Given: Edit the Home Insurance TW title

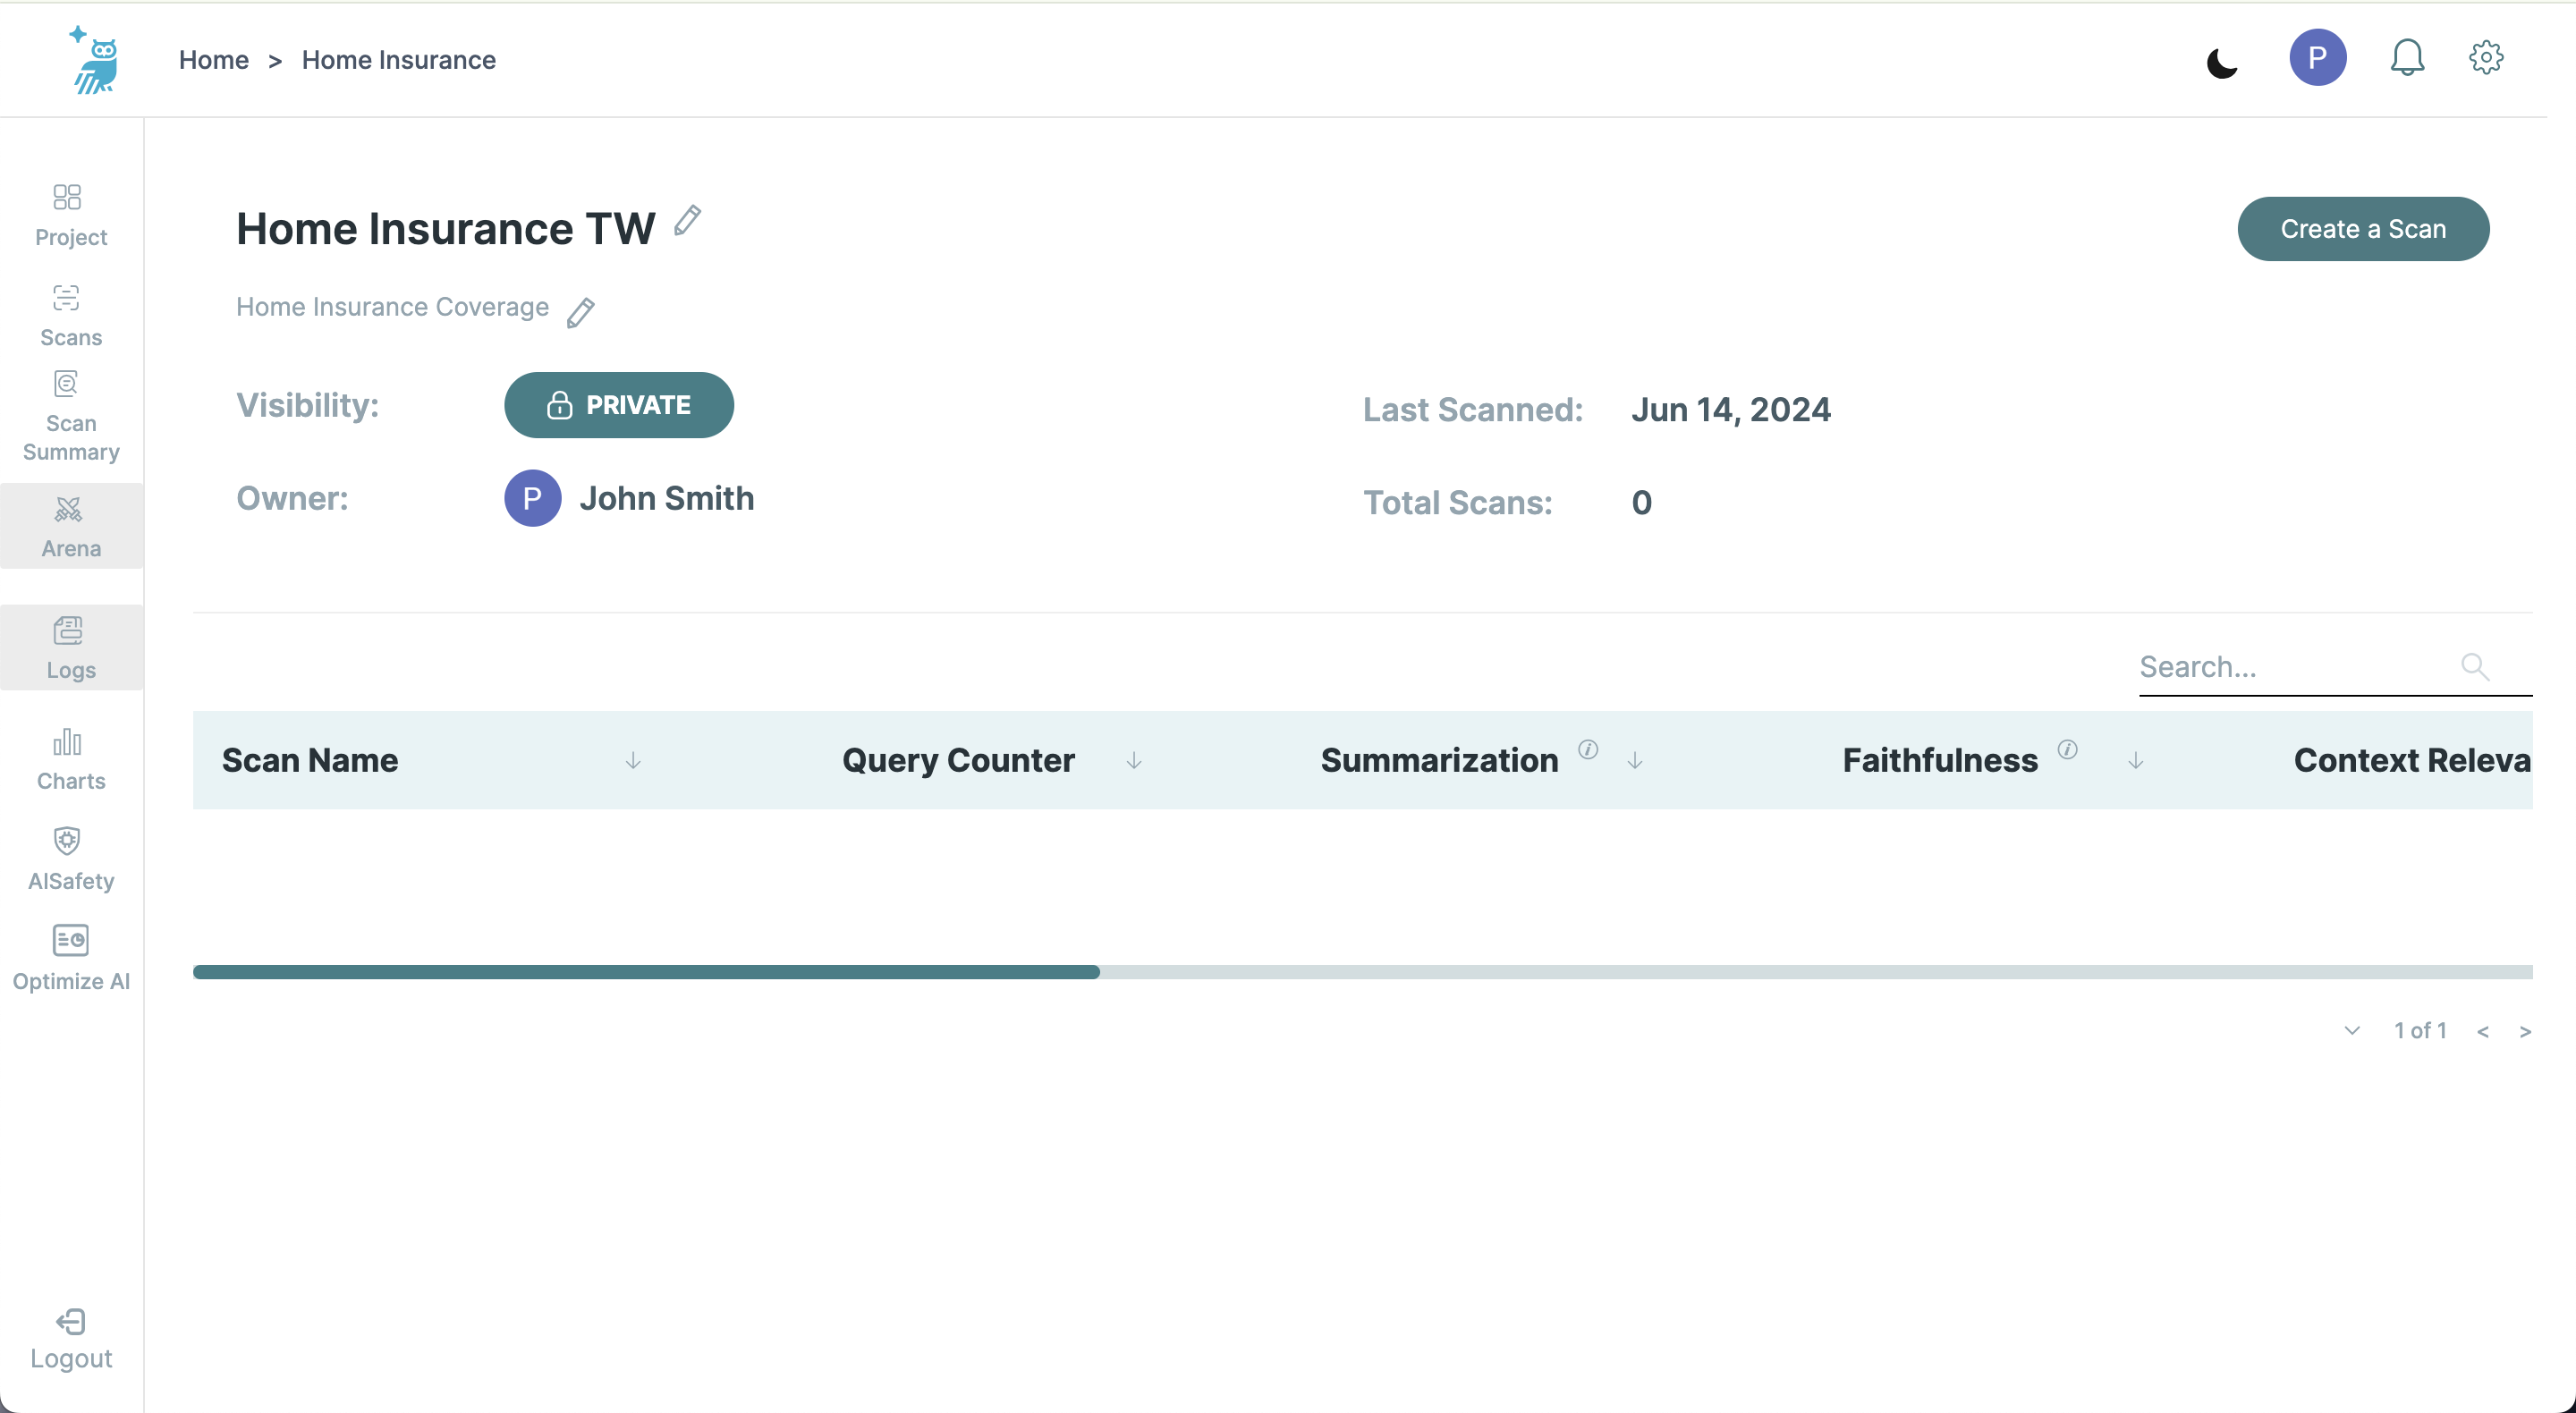Looking at the screenshot, I should (x=687, y=220).
